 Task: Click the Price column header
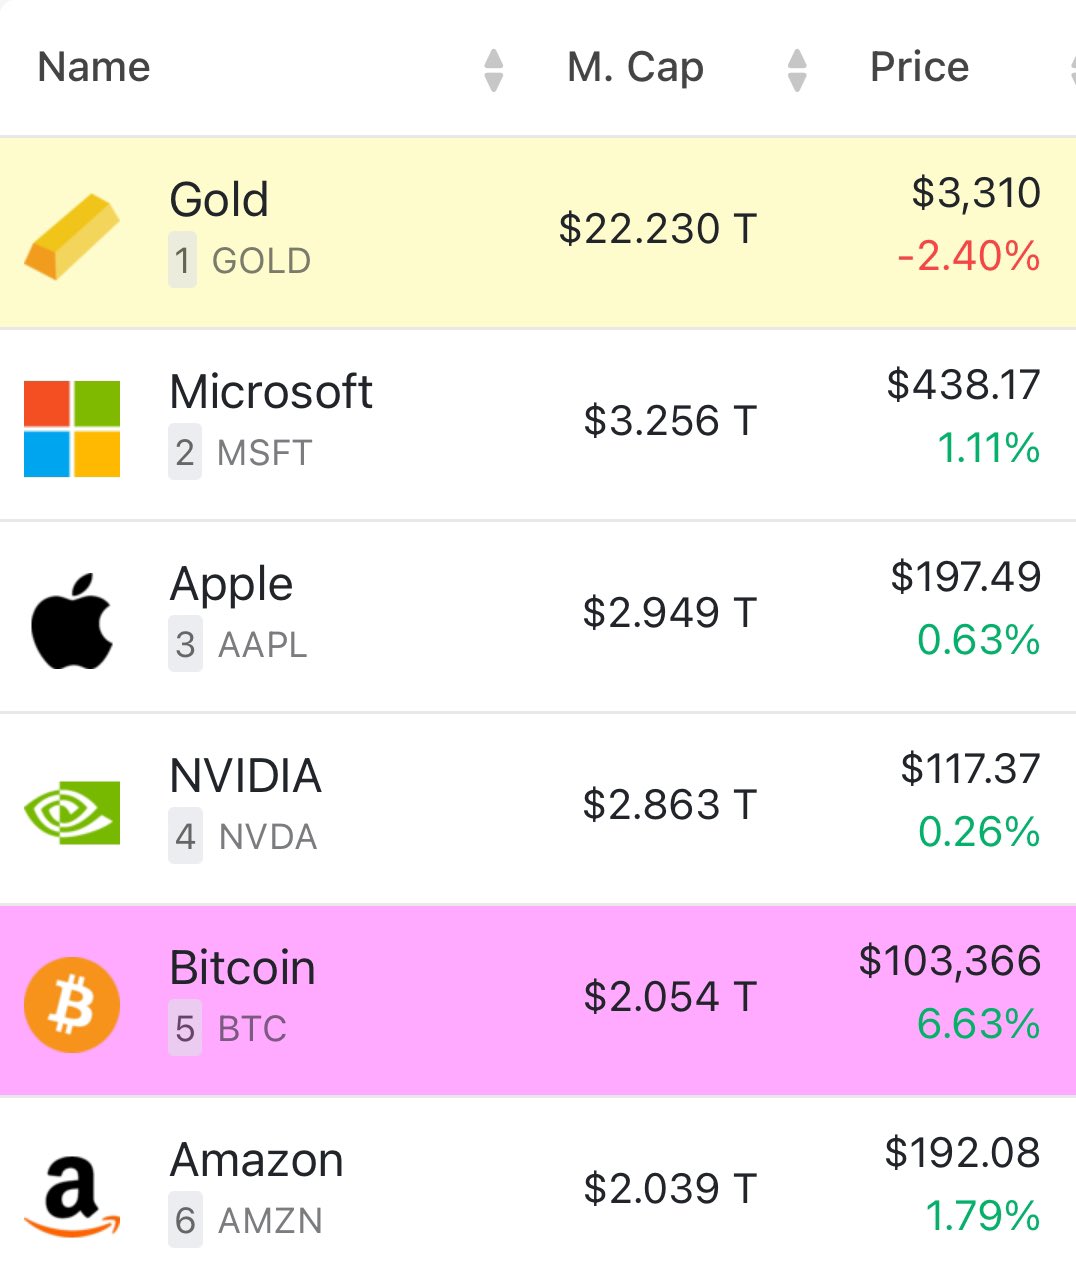(919, 67)
